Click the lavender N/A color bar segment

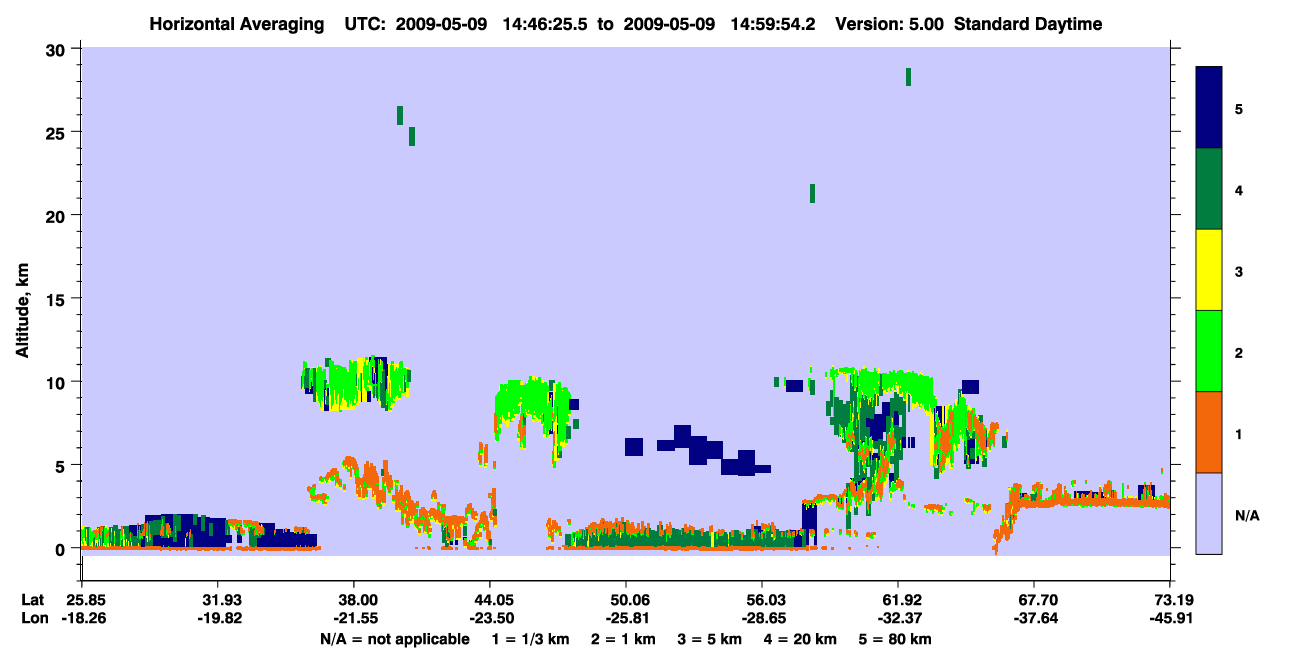(x=1209, y=513)
